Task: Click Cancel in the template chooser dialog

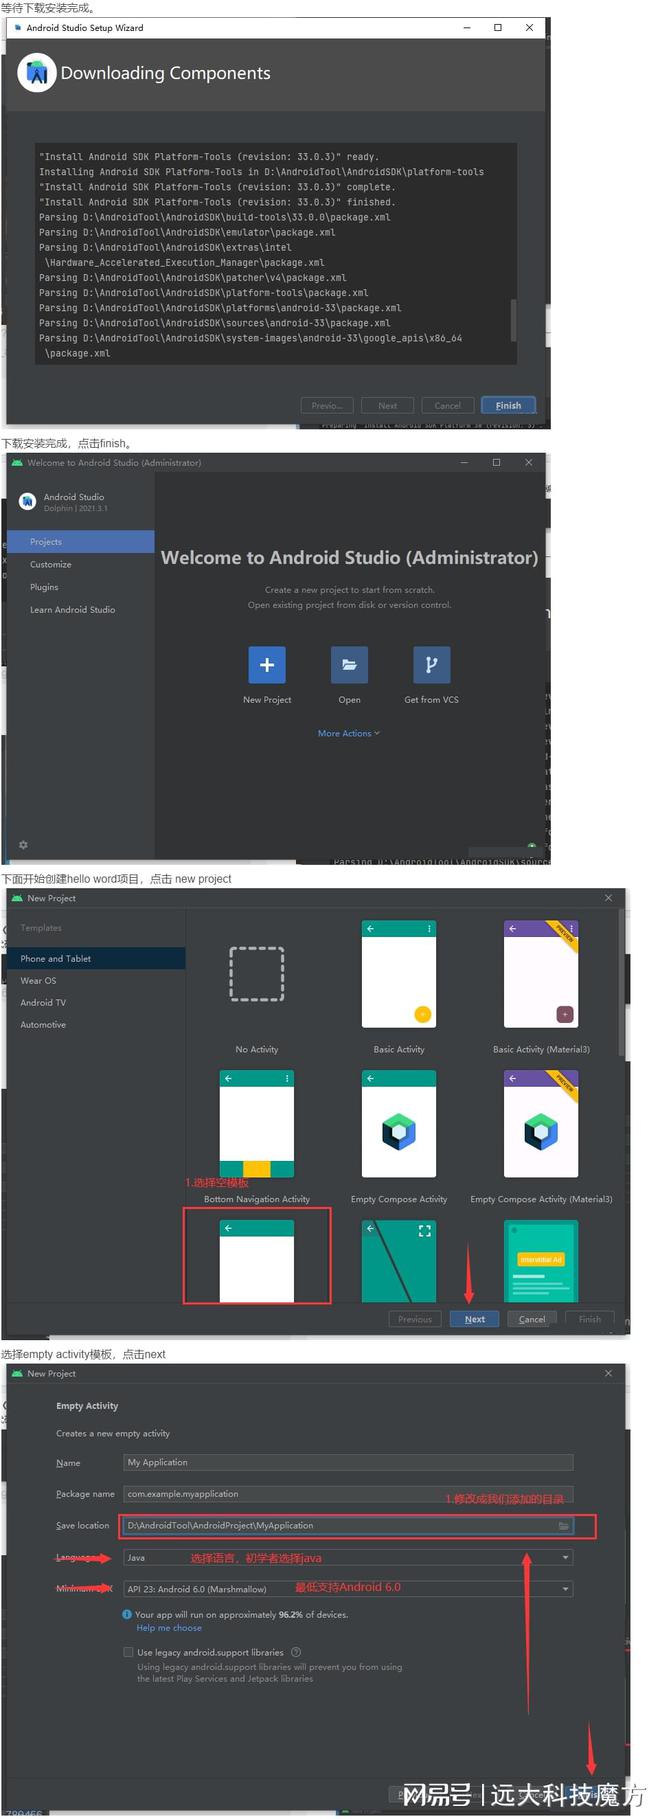Action: point(532,1319)
